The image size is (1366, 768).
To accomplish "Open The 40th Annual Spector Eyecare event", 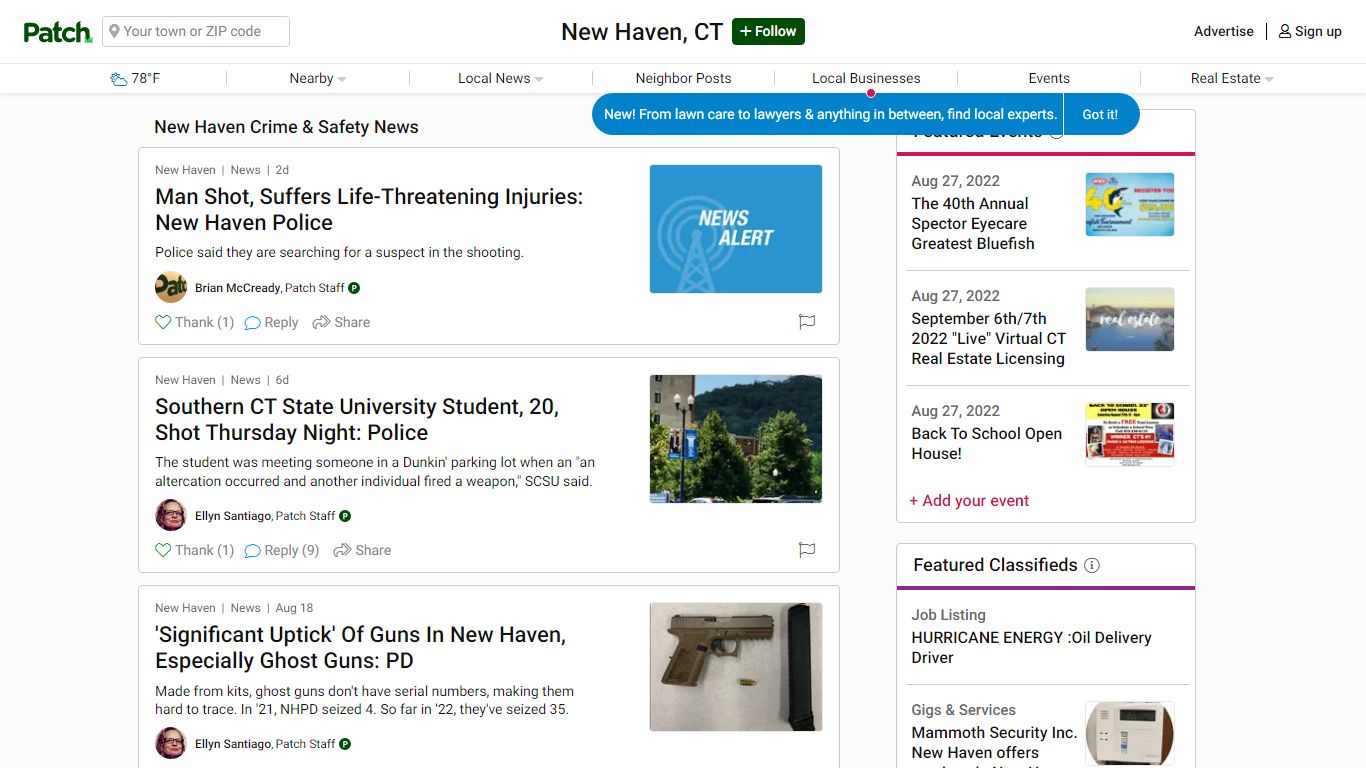I will (973, 223).
